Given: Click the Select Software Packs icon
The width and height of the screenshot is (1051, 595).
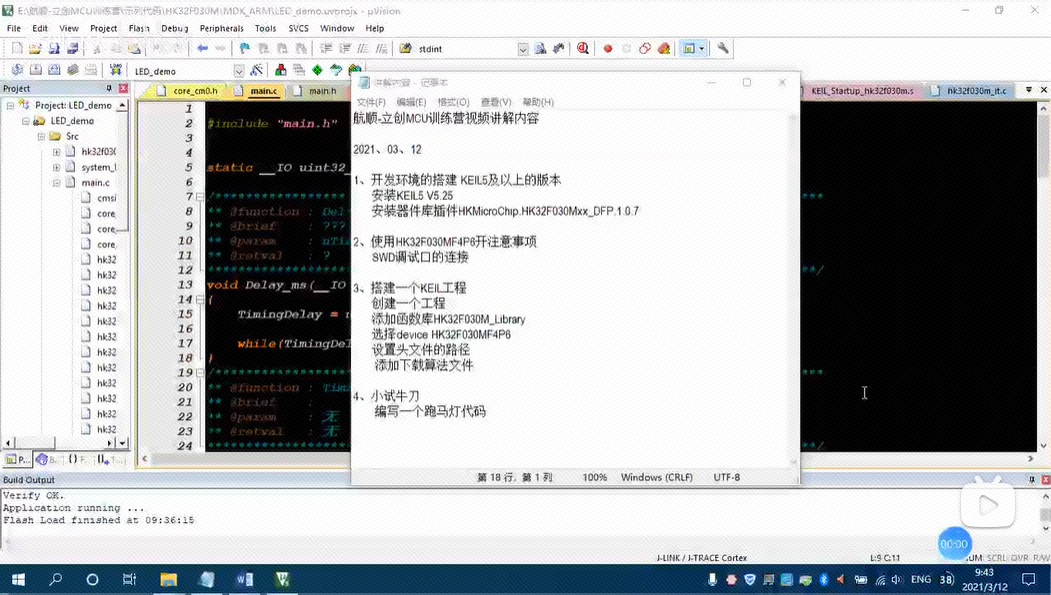Looking at the screenshot, I should tap(336, 70).
